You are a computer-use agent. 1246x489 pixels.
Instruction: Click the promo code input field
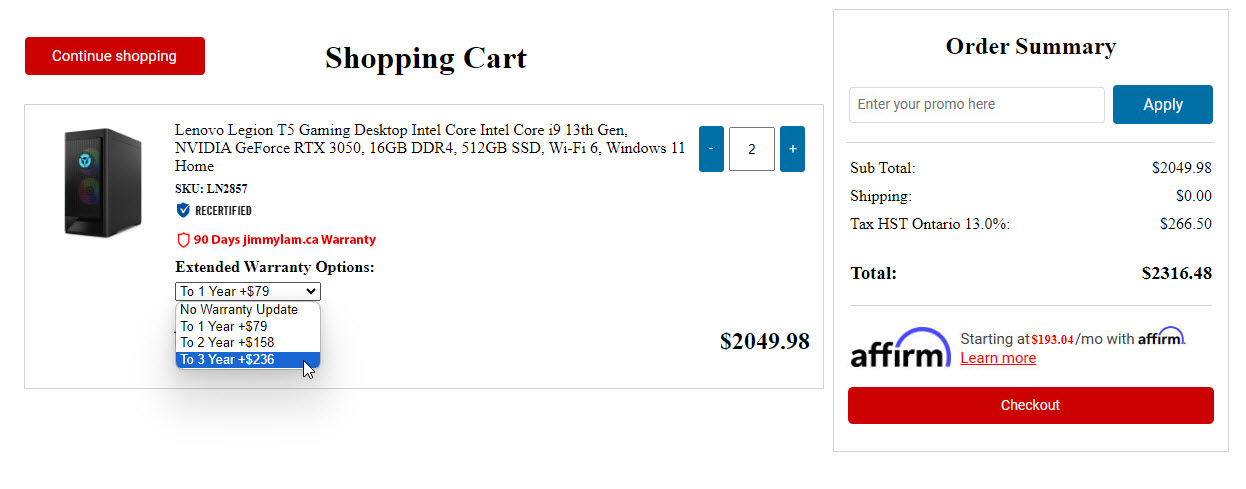(x=976, y=104)
